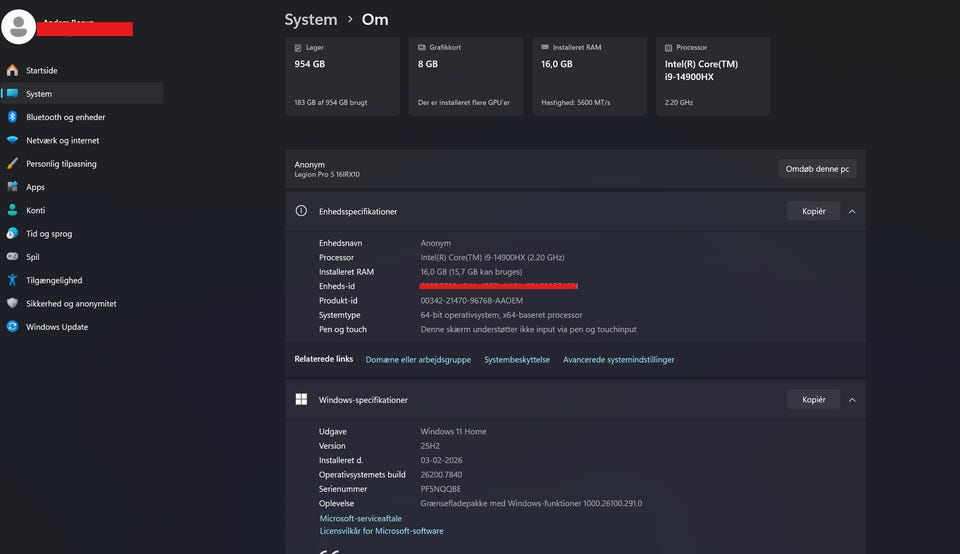
Task: Click the Enhedsspecifikationer info icon
Action: 301,211
